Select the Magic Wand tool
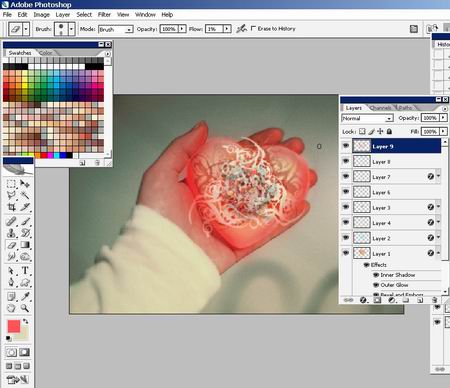The height and width of the screenshot is (388, 450). (x=25, y=195)
